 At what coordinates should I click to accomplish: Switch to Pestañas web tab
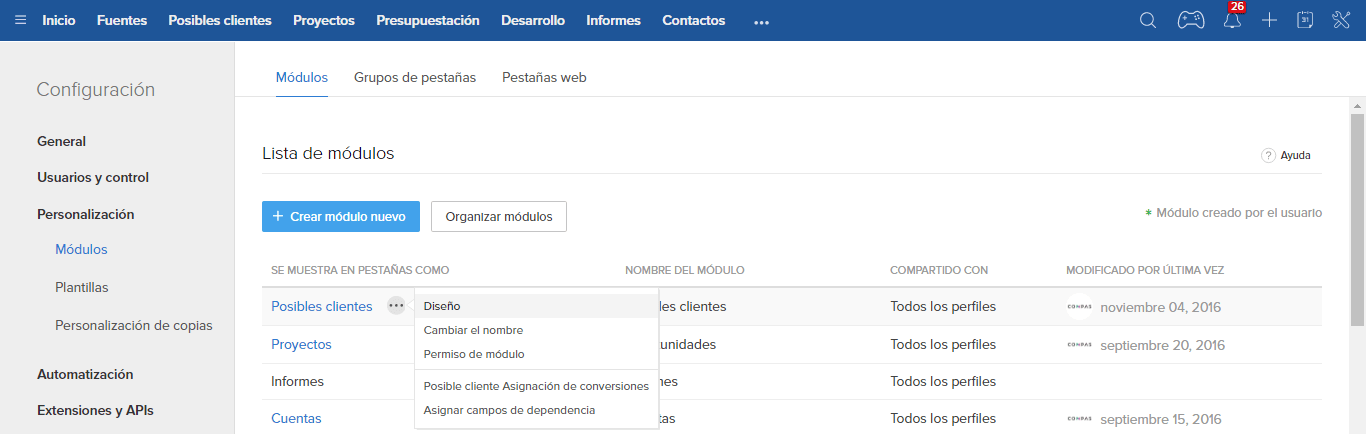[x=544, y=77]
